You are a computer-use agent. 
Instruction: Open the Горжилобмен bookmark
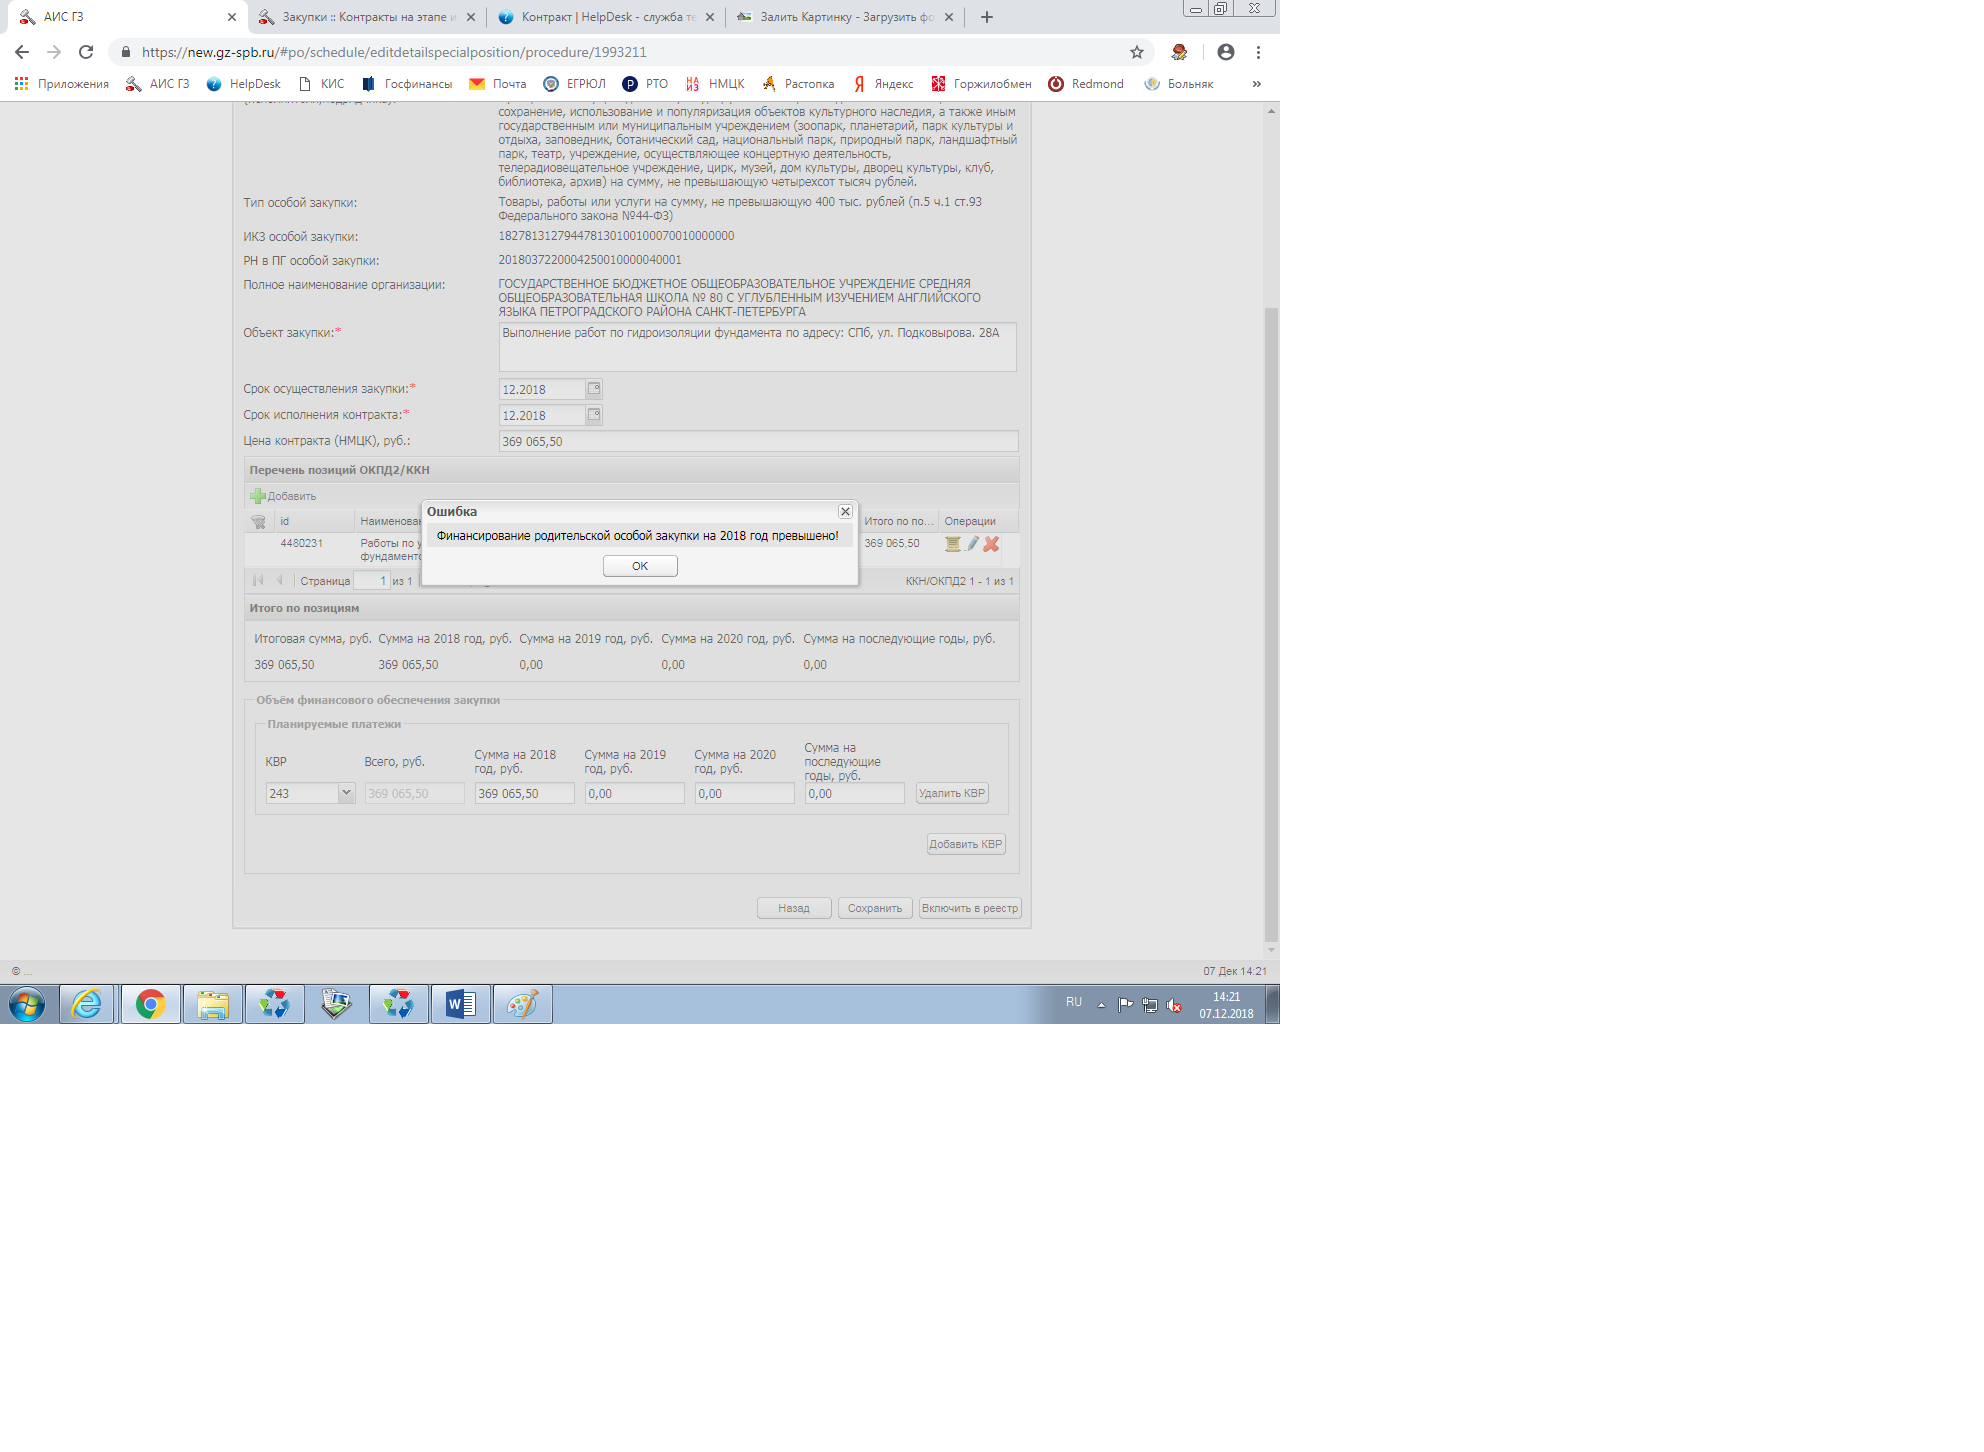pyautogui.click(x=981, y=84)
